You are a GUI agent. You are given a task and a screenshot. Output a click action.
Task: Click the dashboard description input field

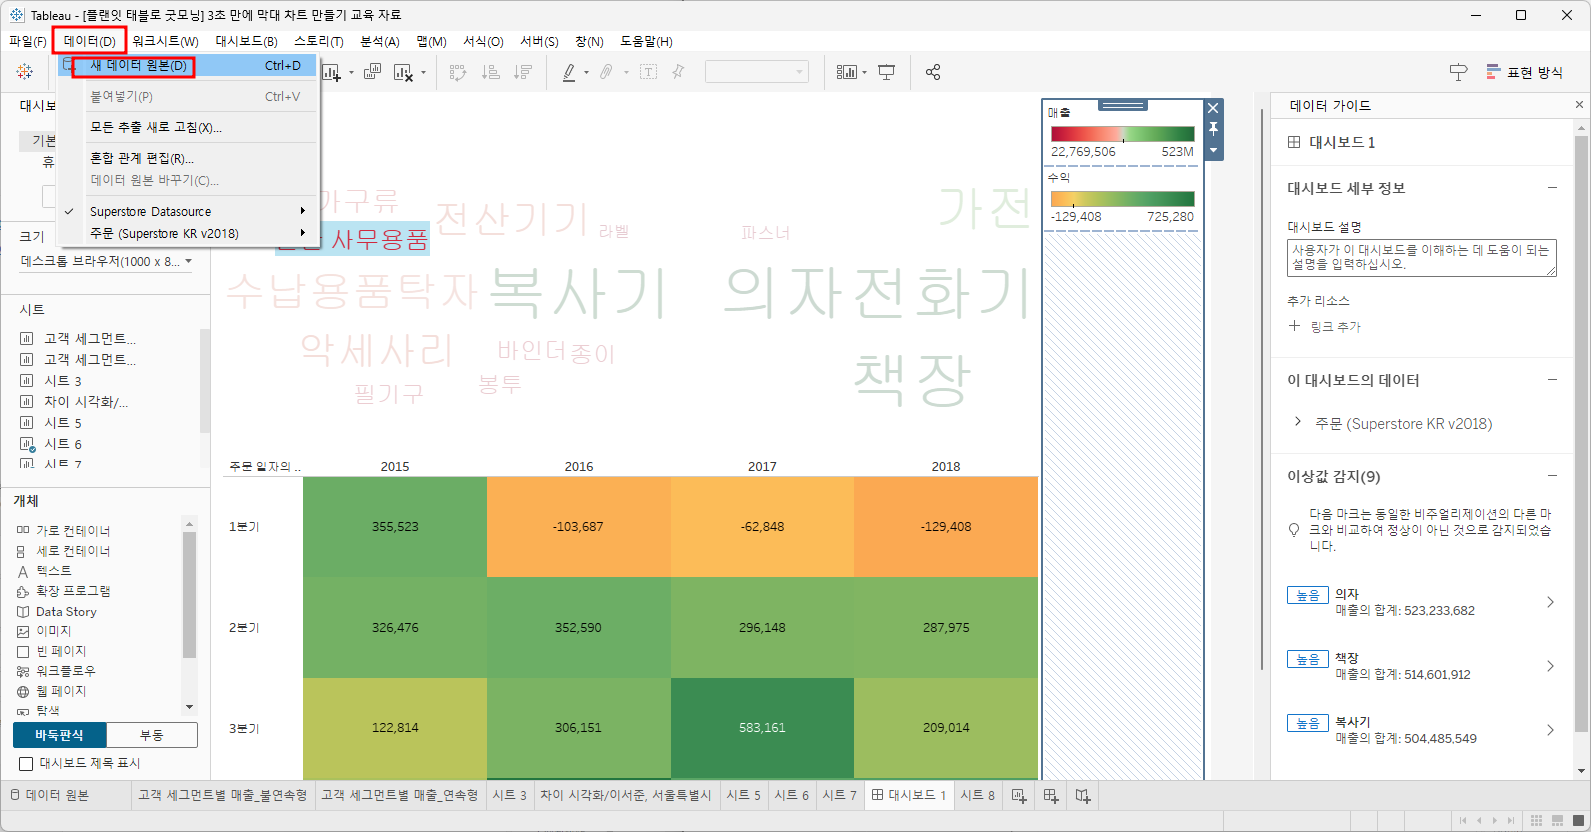click(x=1421, y=258)
